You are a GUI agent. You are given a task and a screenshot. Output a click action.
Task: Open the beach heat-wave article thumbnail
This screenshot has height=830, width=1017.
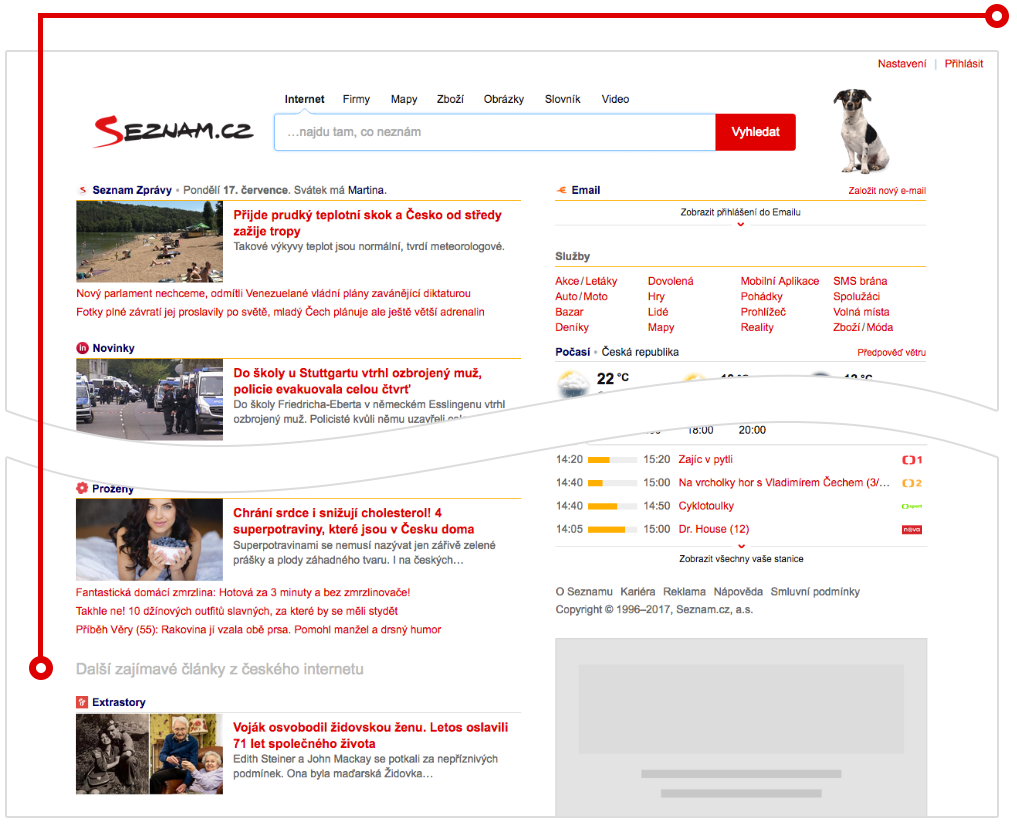coord(149,241)
